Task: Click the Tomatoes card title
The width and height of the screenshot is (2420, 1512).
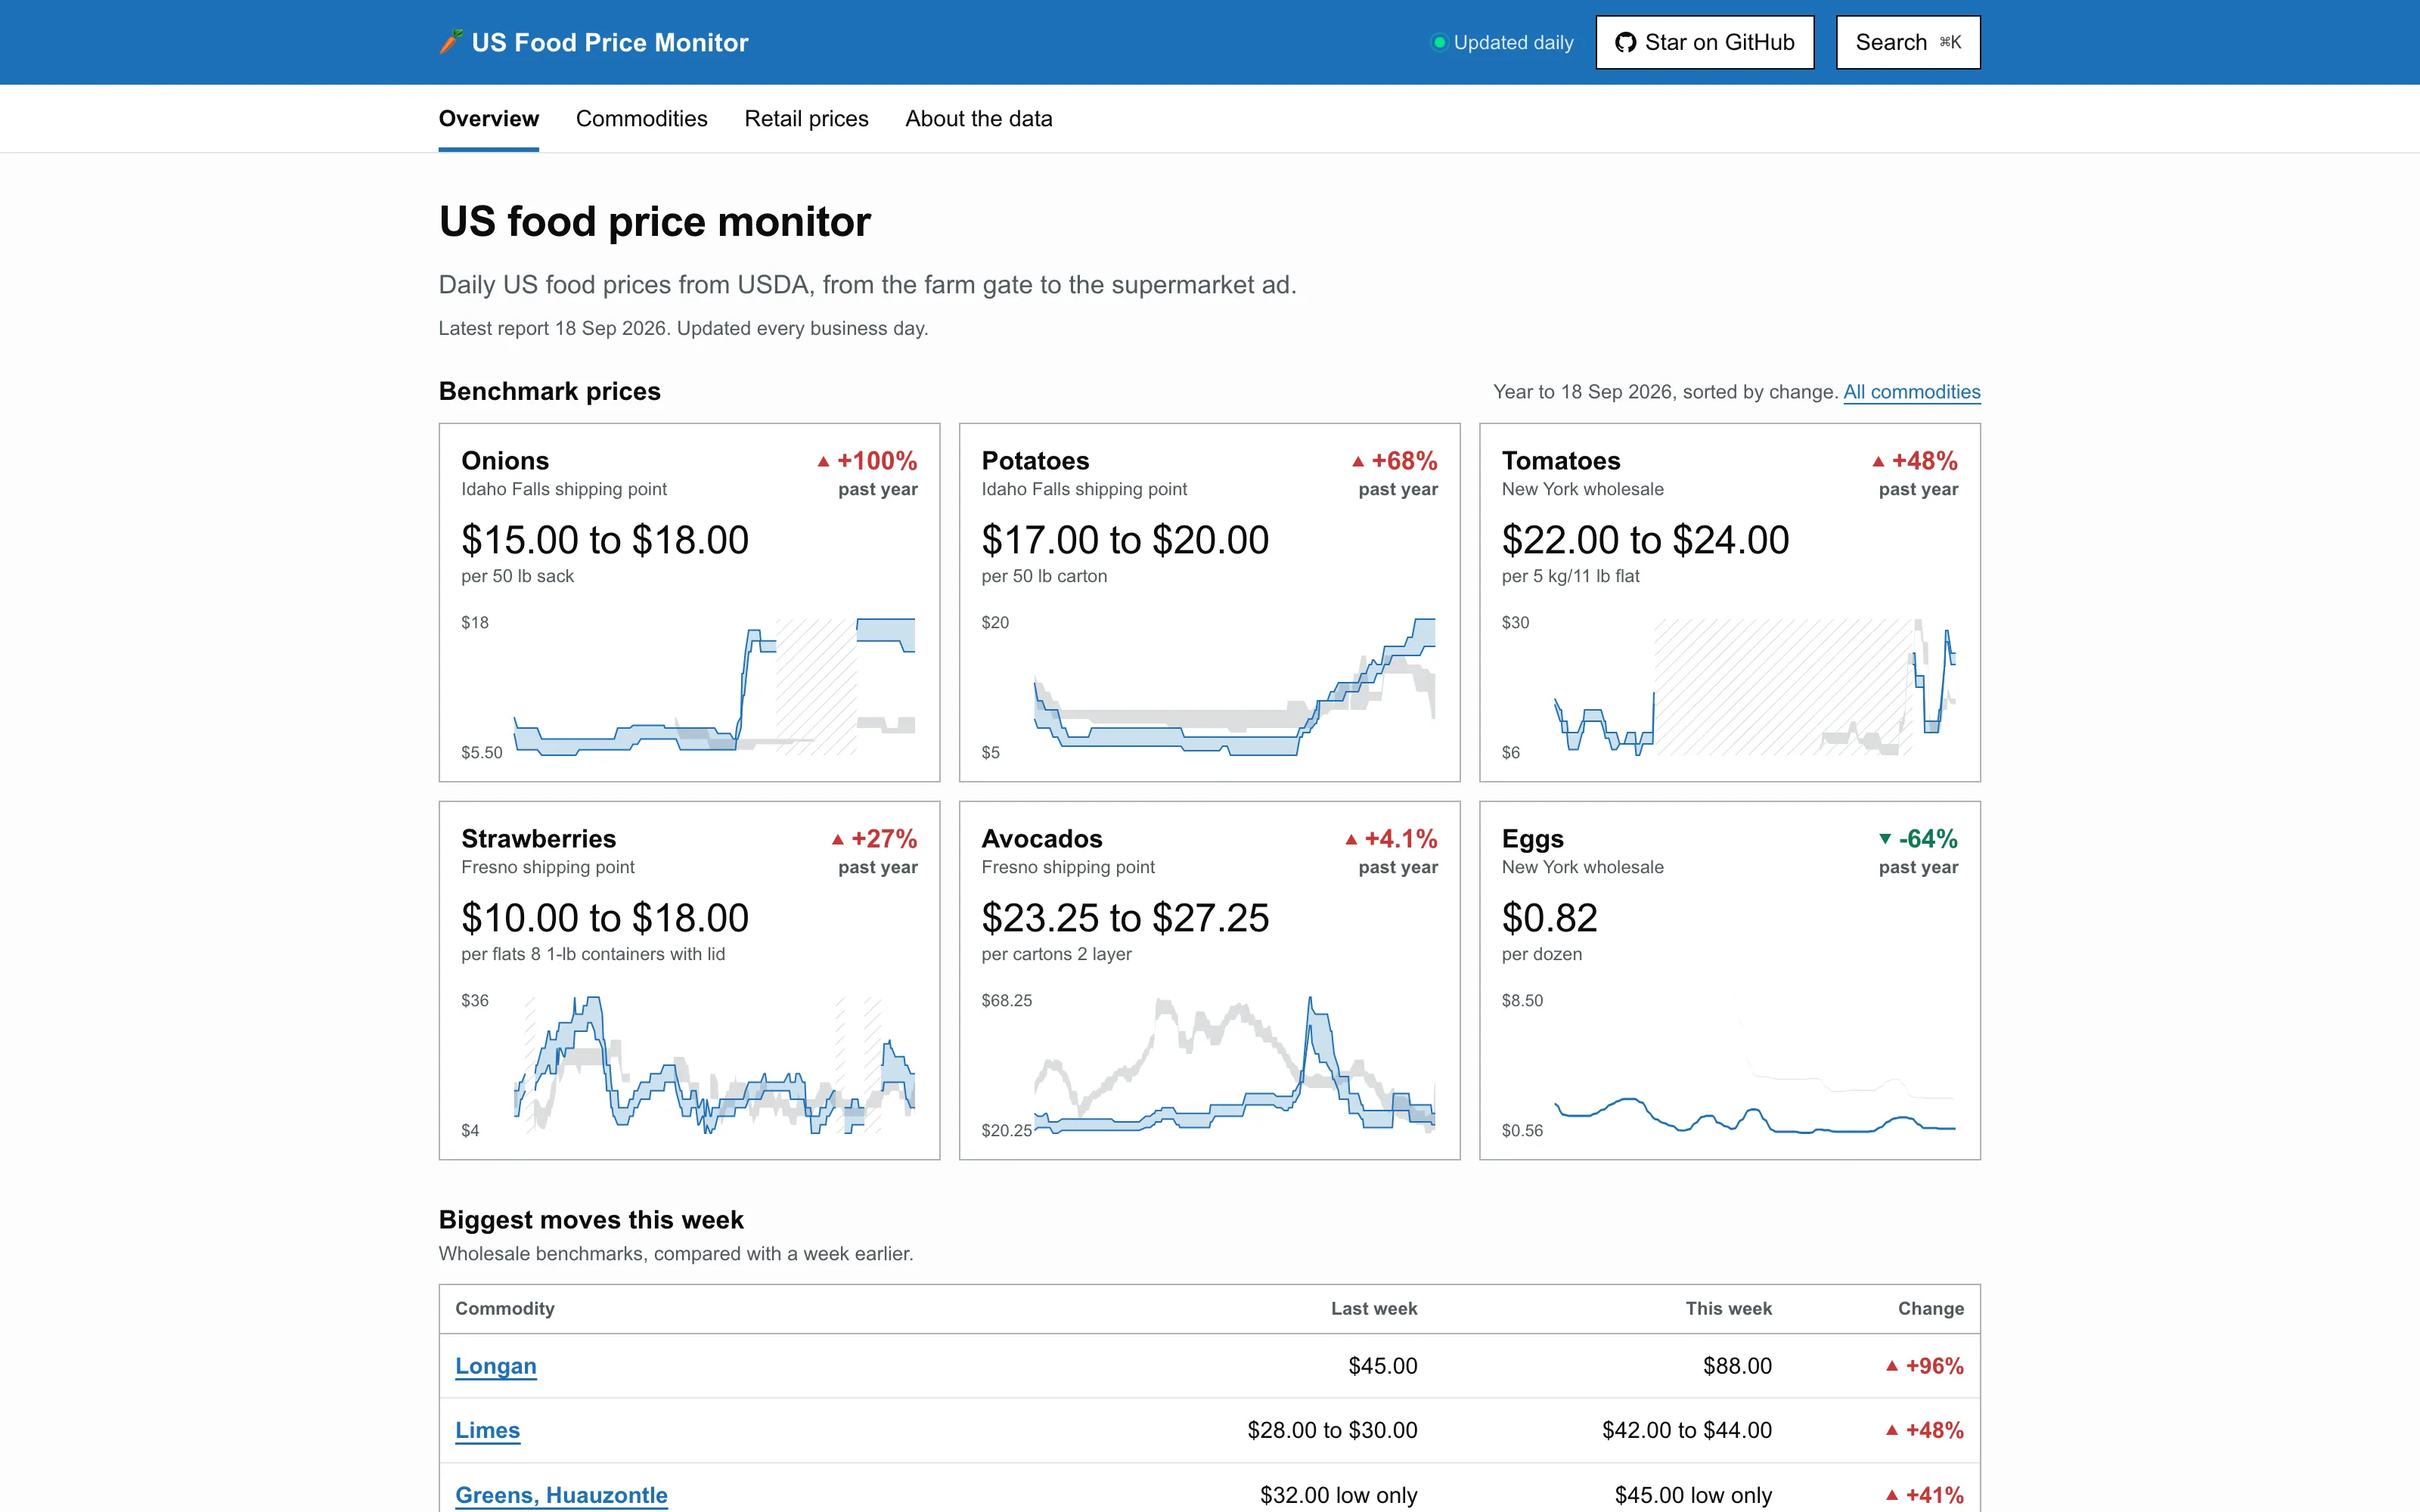Action: click(x=1561, y=461)
